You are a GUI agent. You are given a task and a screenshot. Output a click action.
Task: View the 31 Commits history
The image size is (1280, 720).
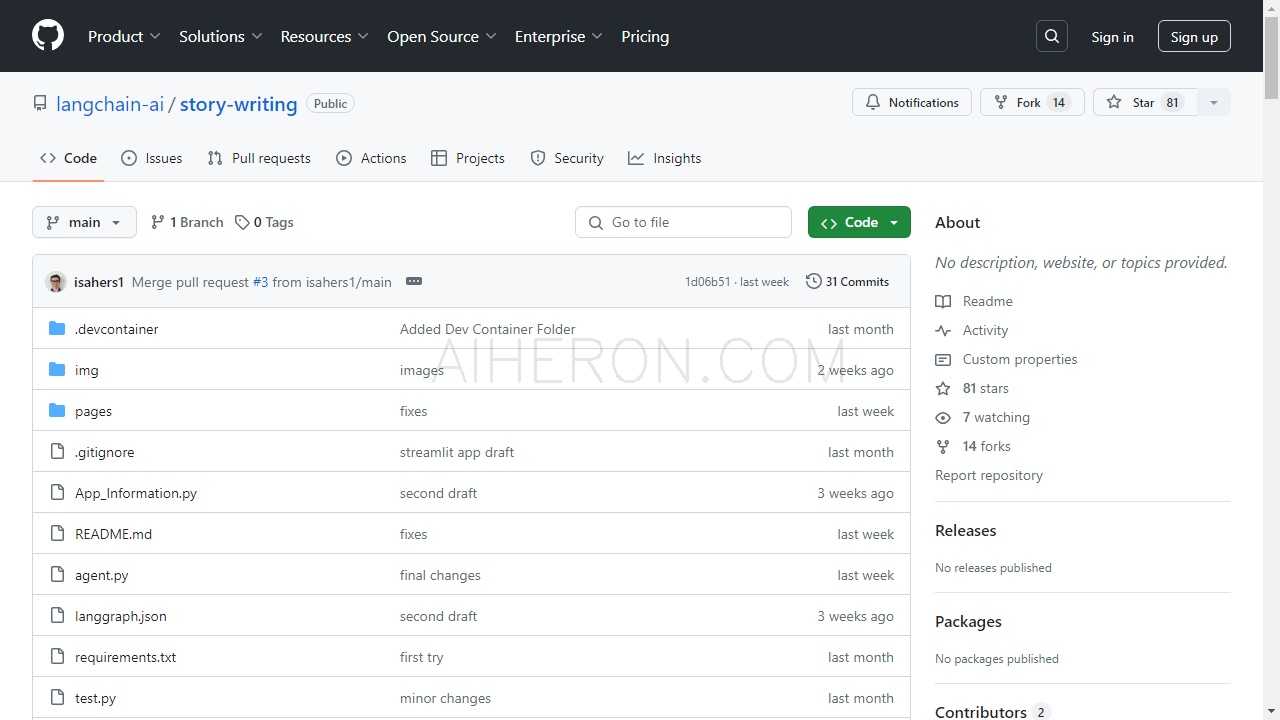(848, 282)
